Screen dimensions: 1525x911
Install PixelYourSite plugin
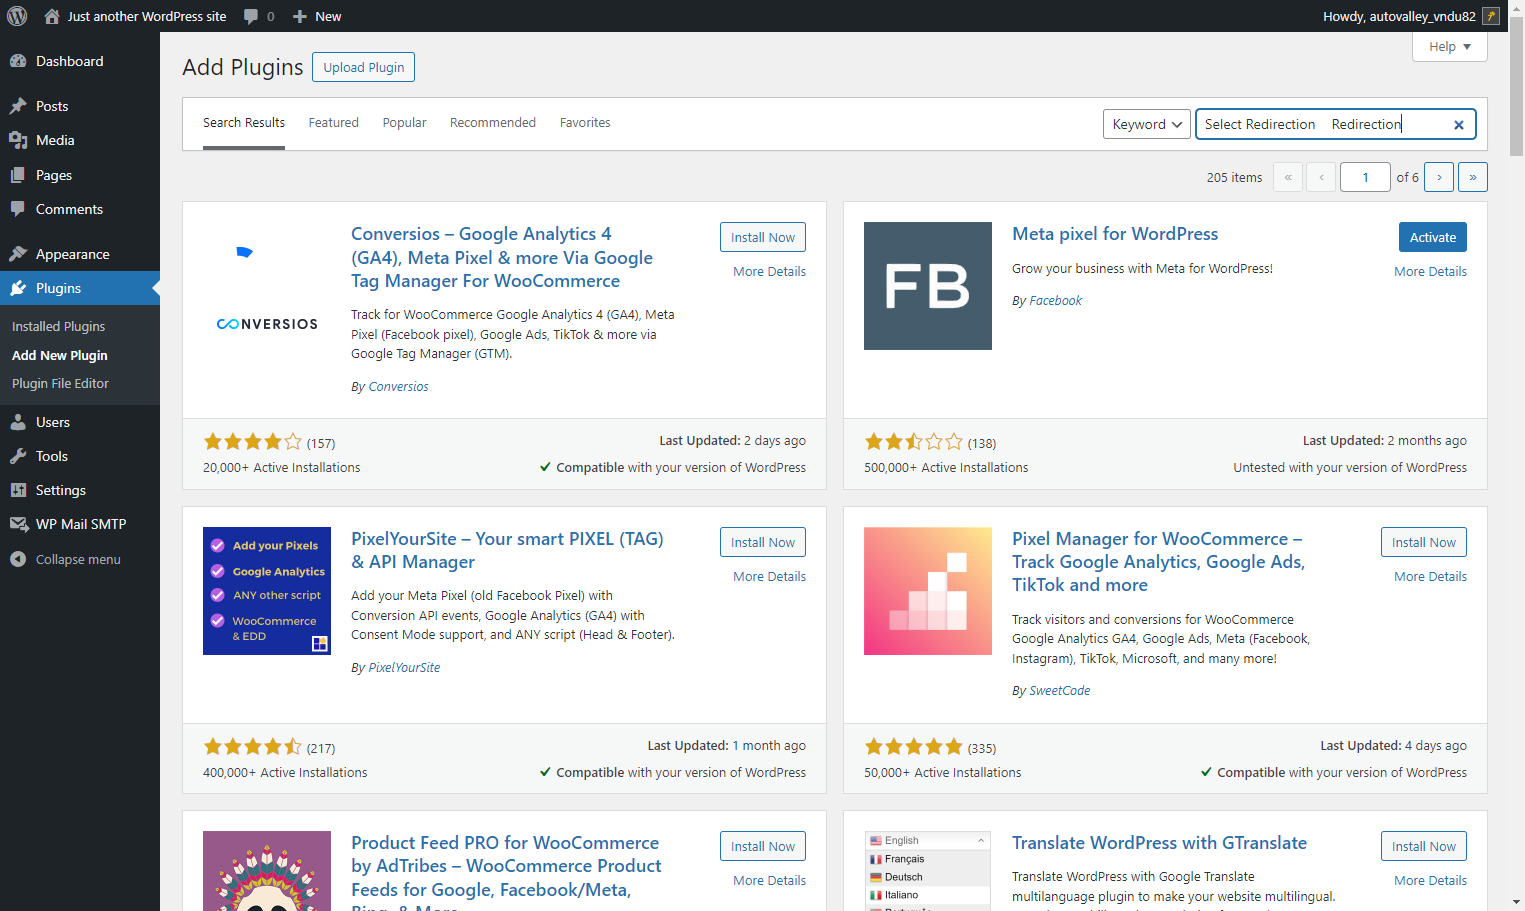tap(763, 542)
